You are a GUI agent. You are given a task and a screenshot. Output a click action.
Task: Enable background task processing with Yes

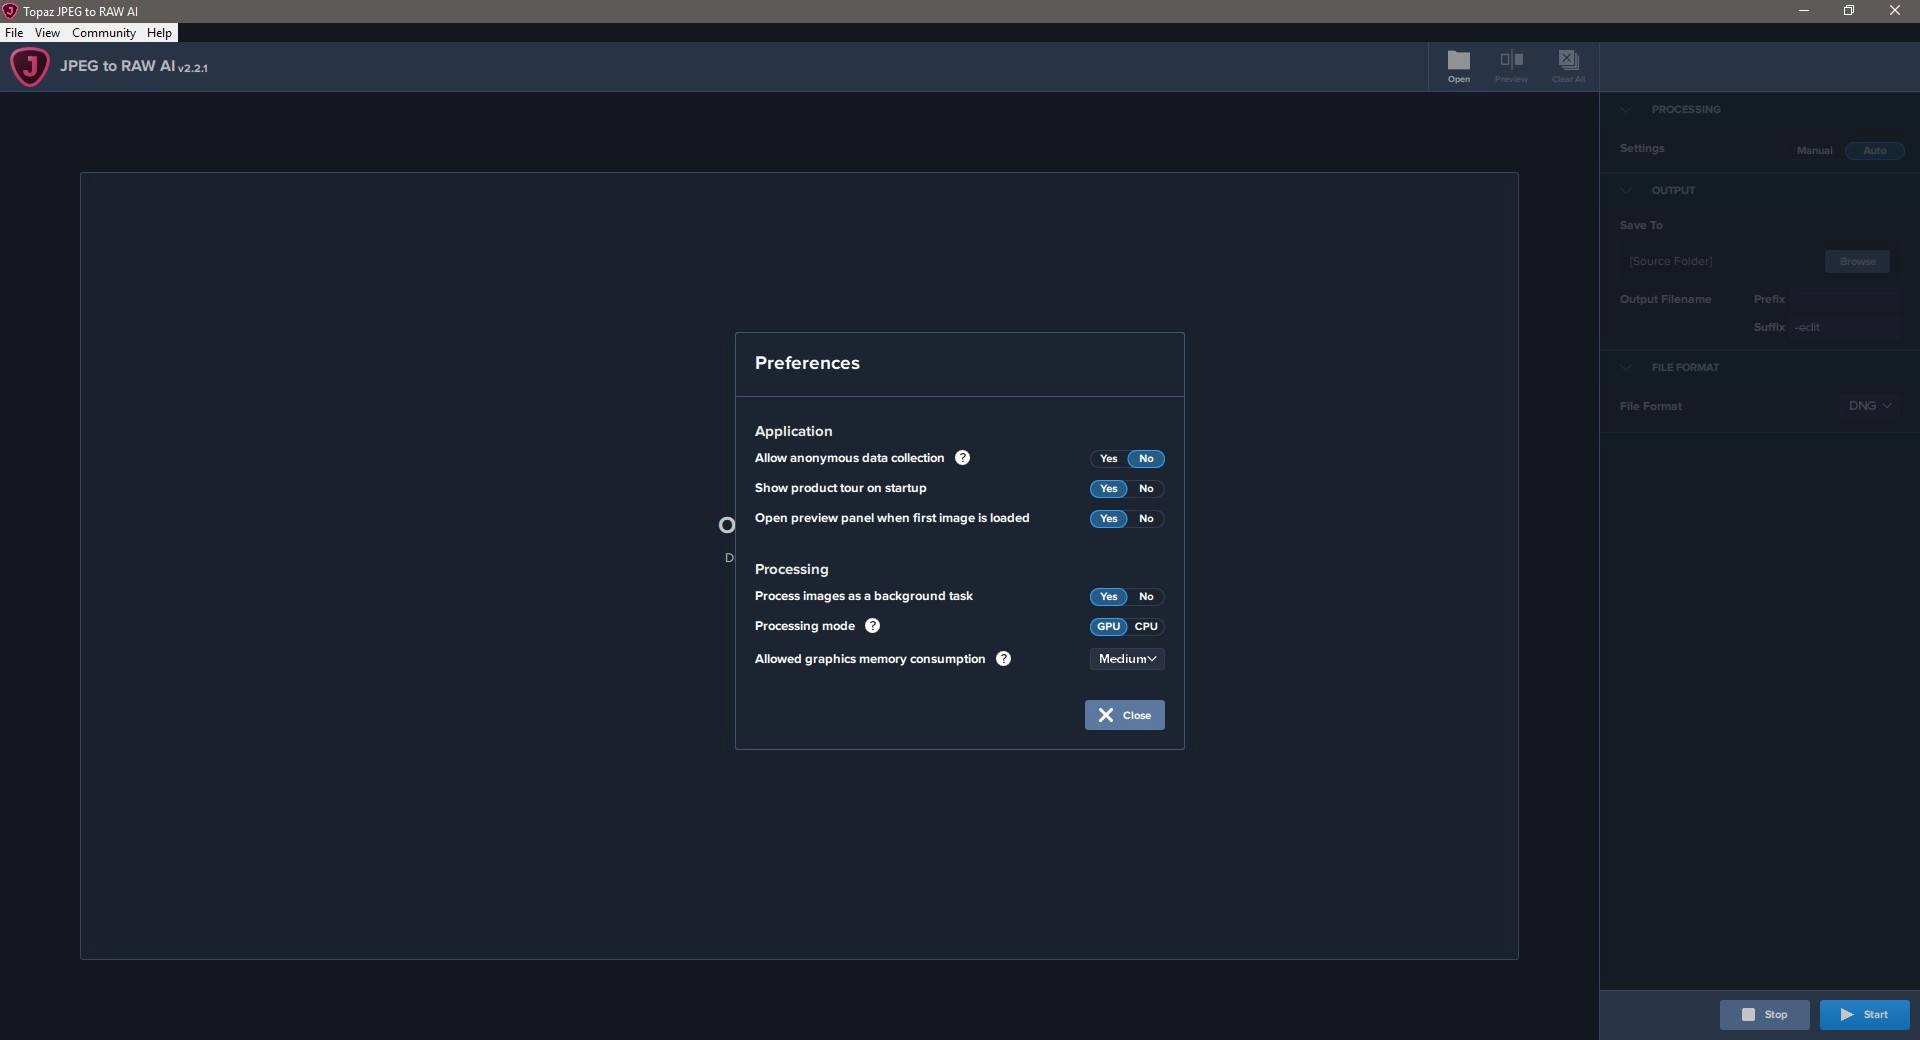1108,597
